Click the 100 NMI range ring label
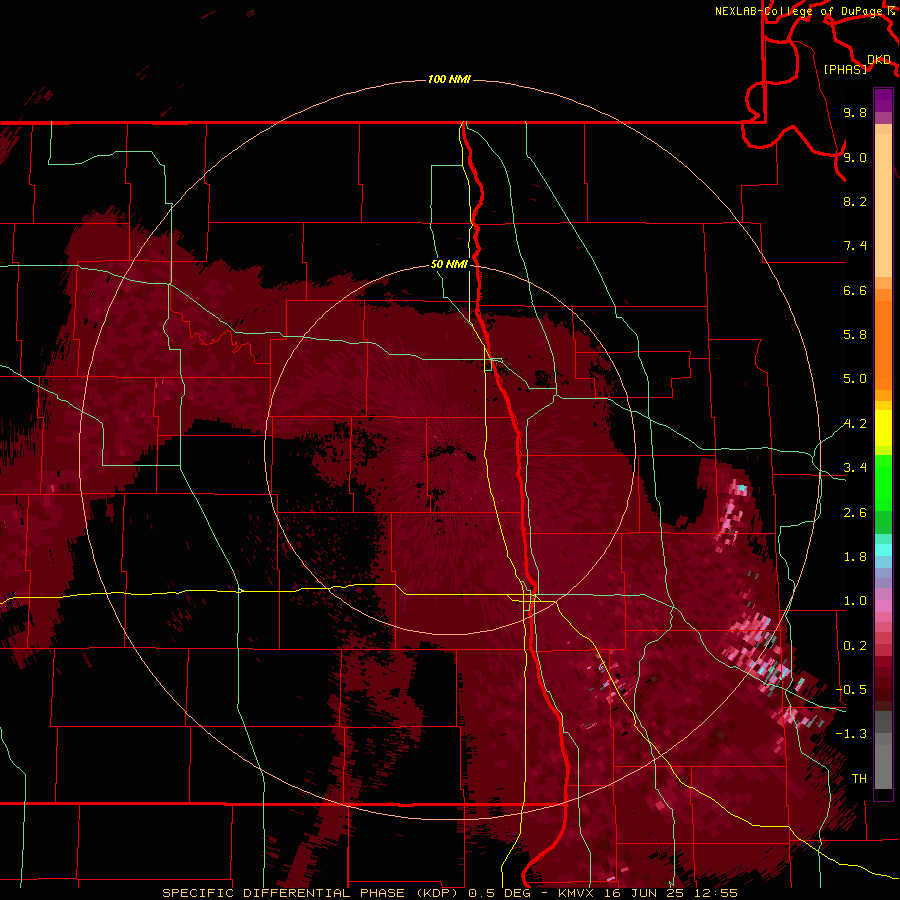Viewport: 900px width, 900px height. pyautogui.click(x=449, y=79)
